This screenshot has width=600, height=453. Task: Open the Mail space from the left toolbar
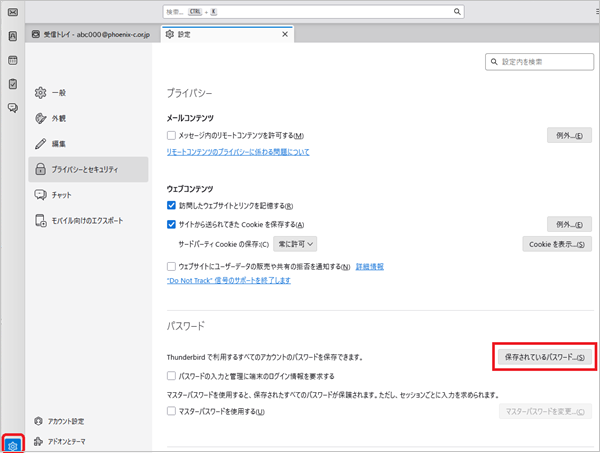coord(12,12)
